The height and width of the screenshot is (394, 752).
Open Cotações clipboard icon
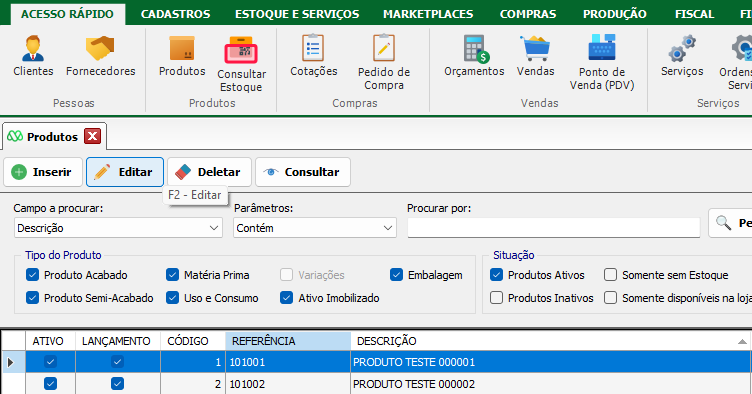coord(313,47)
